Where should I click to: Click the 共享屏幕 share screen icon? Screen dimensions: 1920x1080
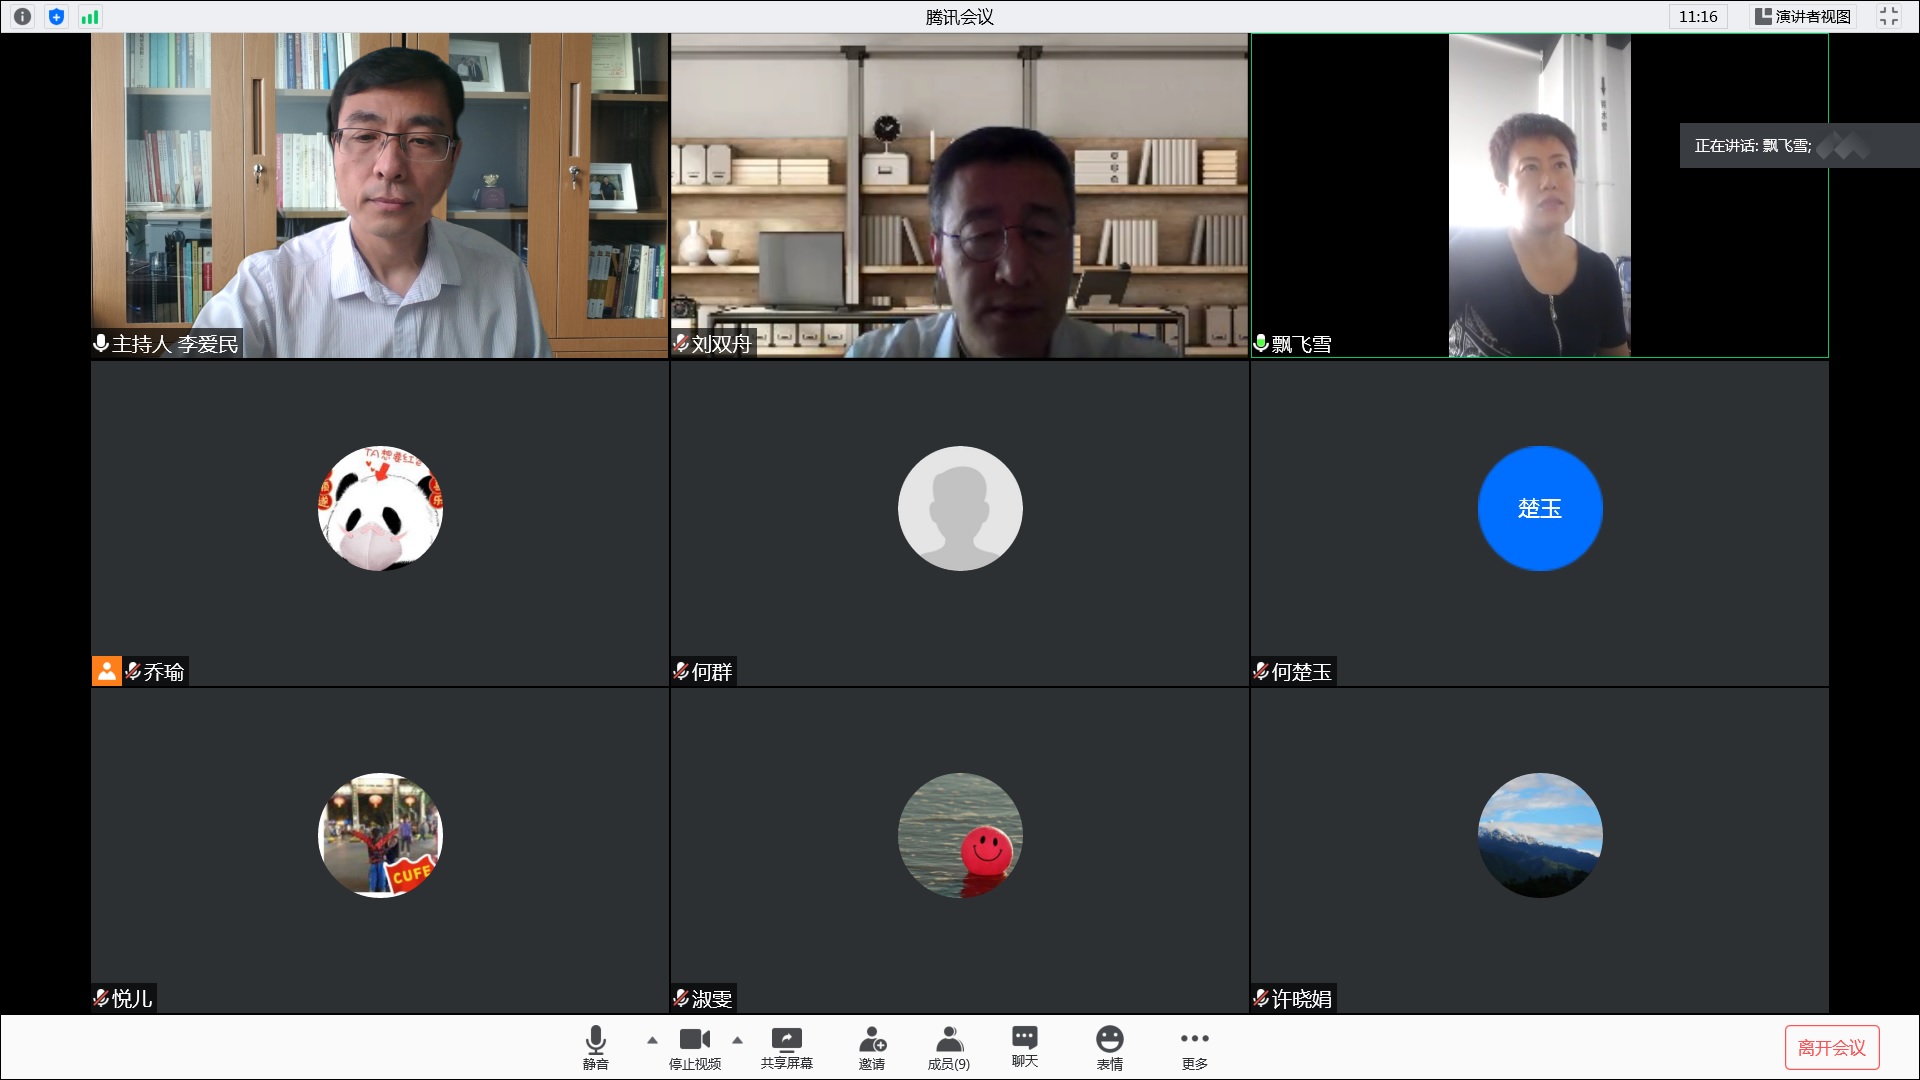click(786, 1046)
